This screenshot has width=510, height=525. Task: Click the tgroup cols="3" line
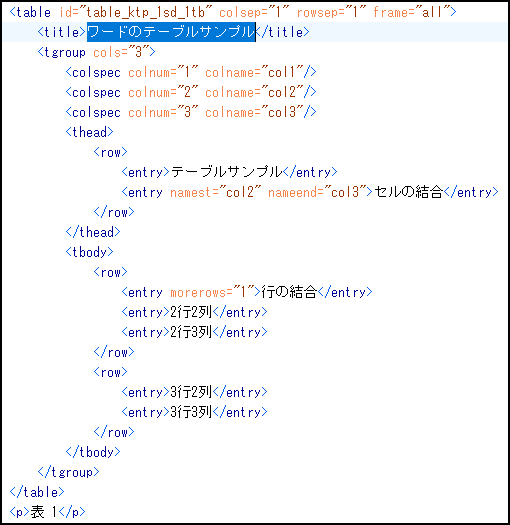click(96, 52)
